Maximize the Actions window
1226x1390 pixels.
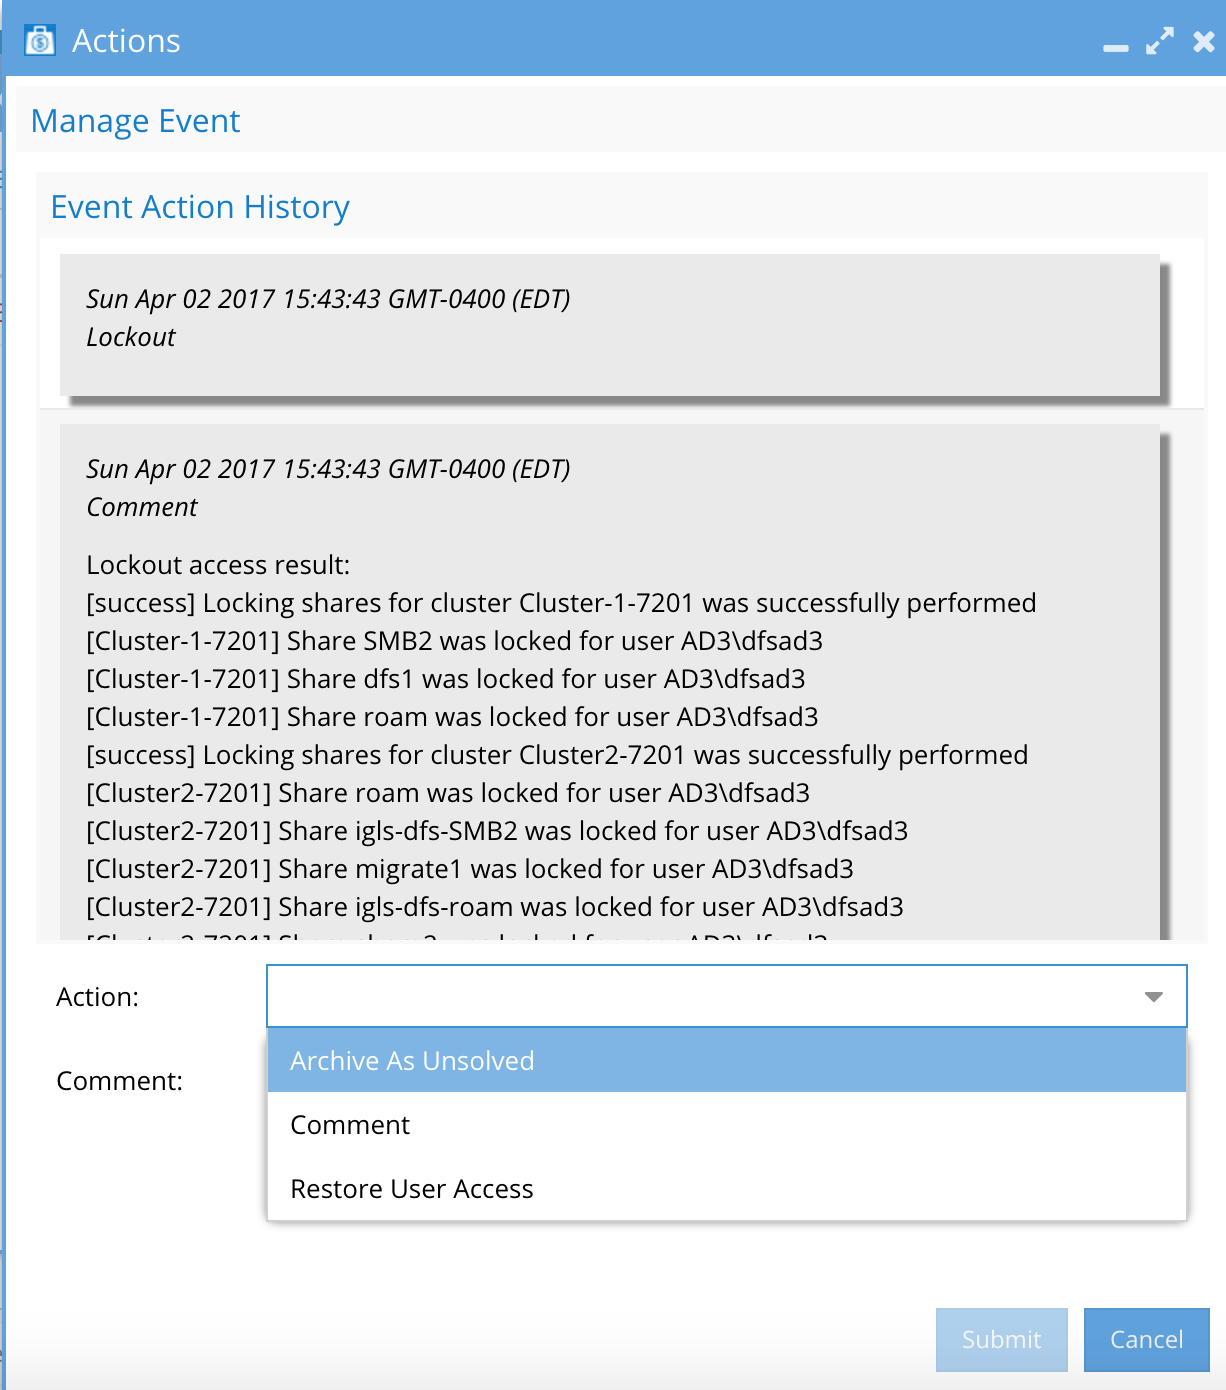[x=1160, y=41]
